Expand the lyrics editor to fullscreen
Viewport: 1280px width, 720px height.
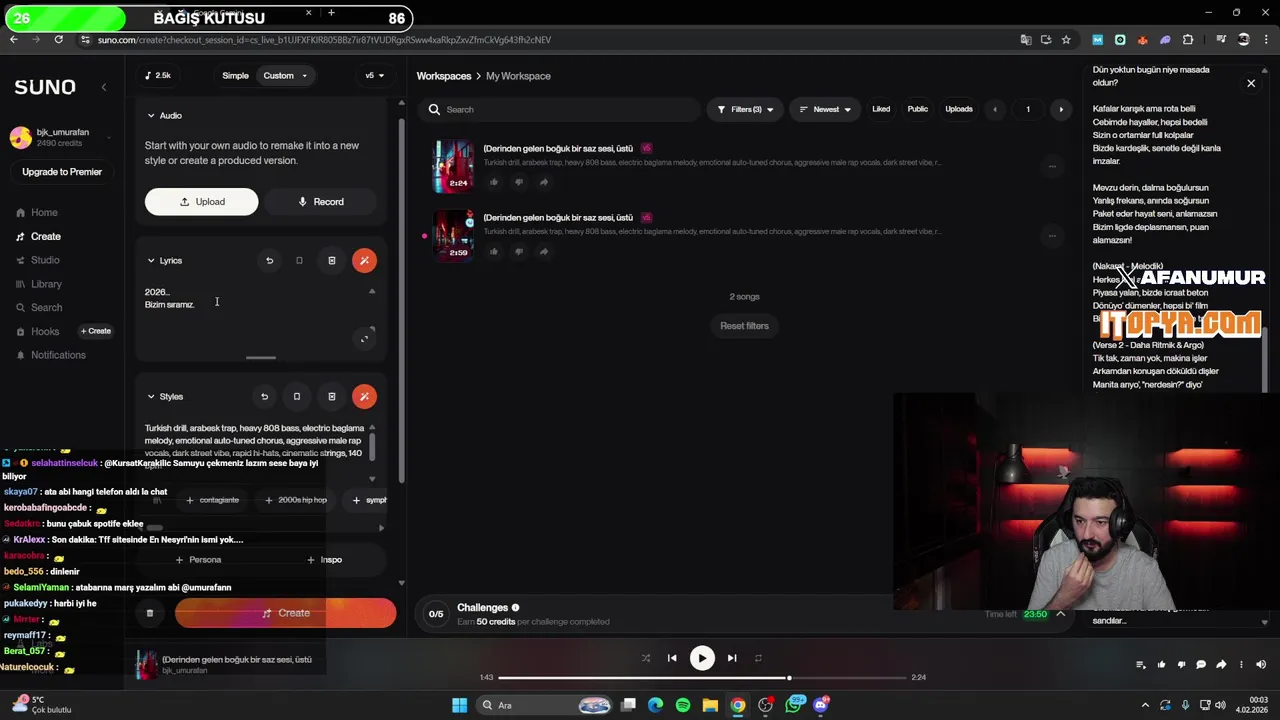(364, 338)
